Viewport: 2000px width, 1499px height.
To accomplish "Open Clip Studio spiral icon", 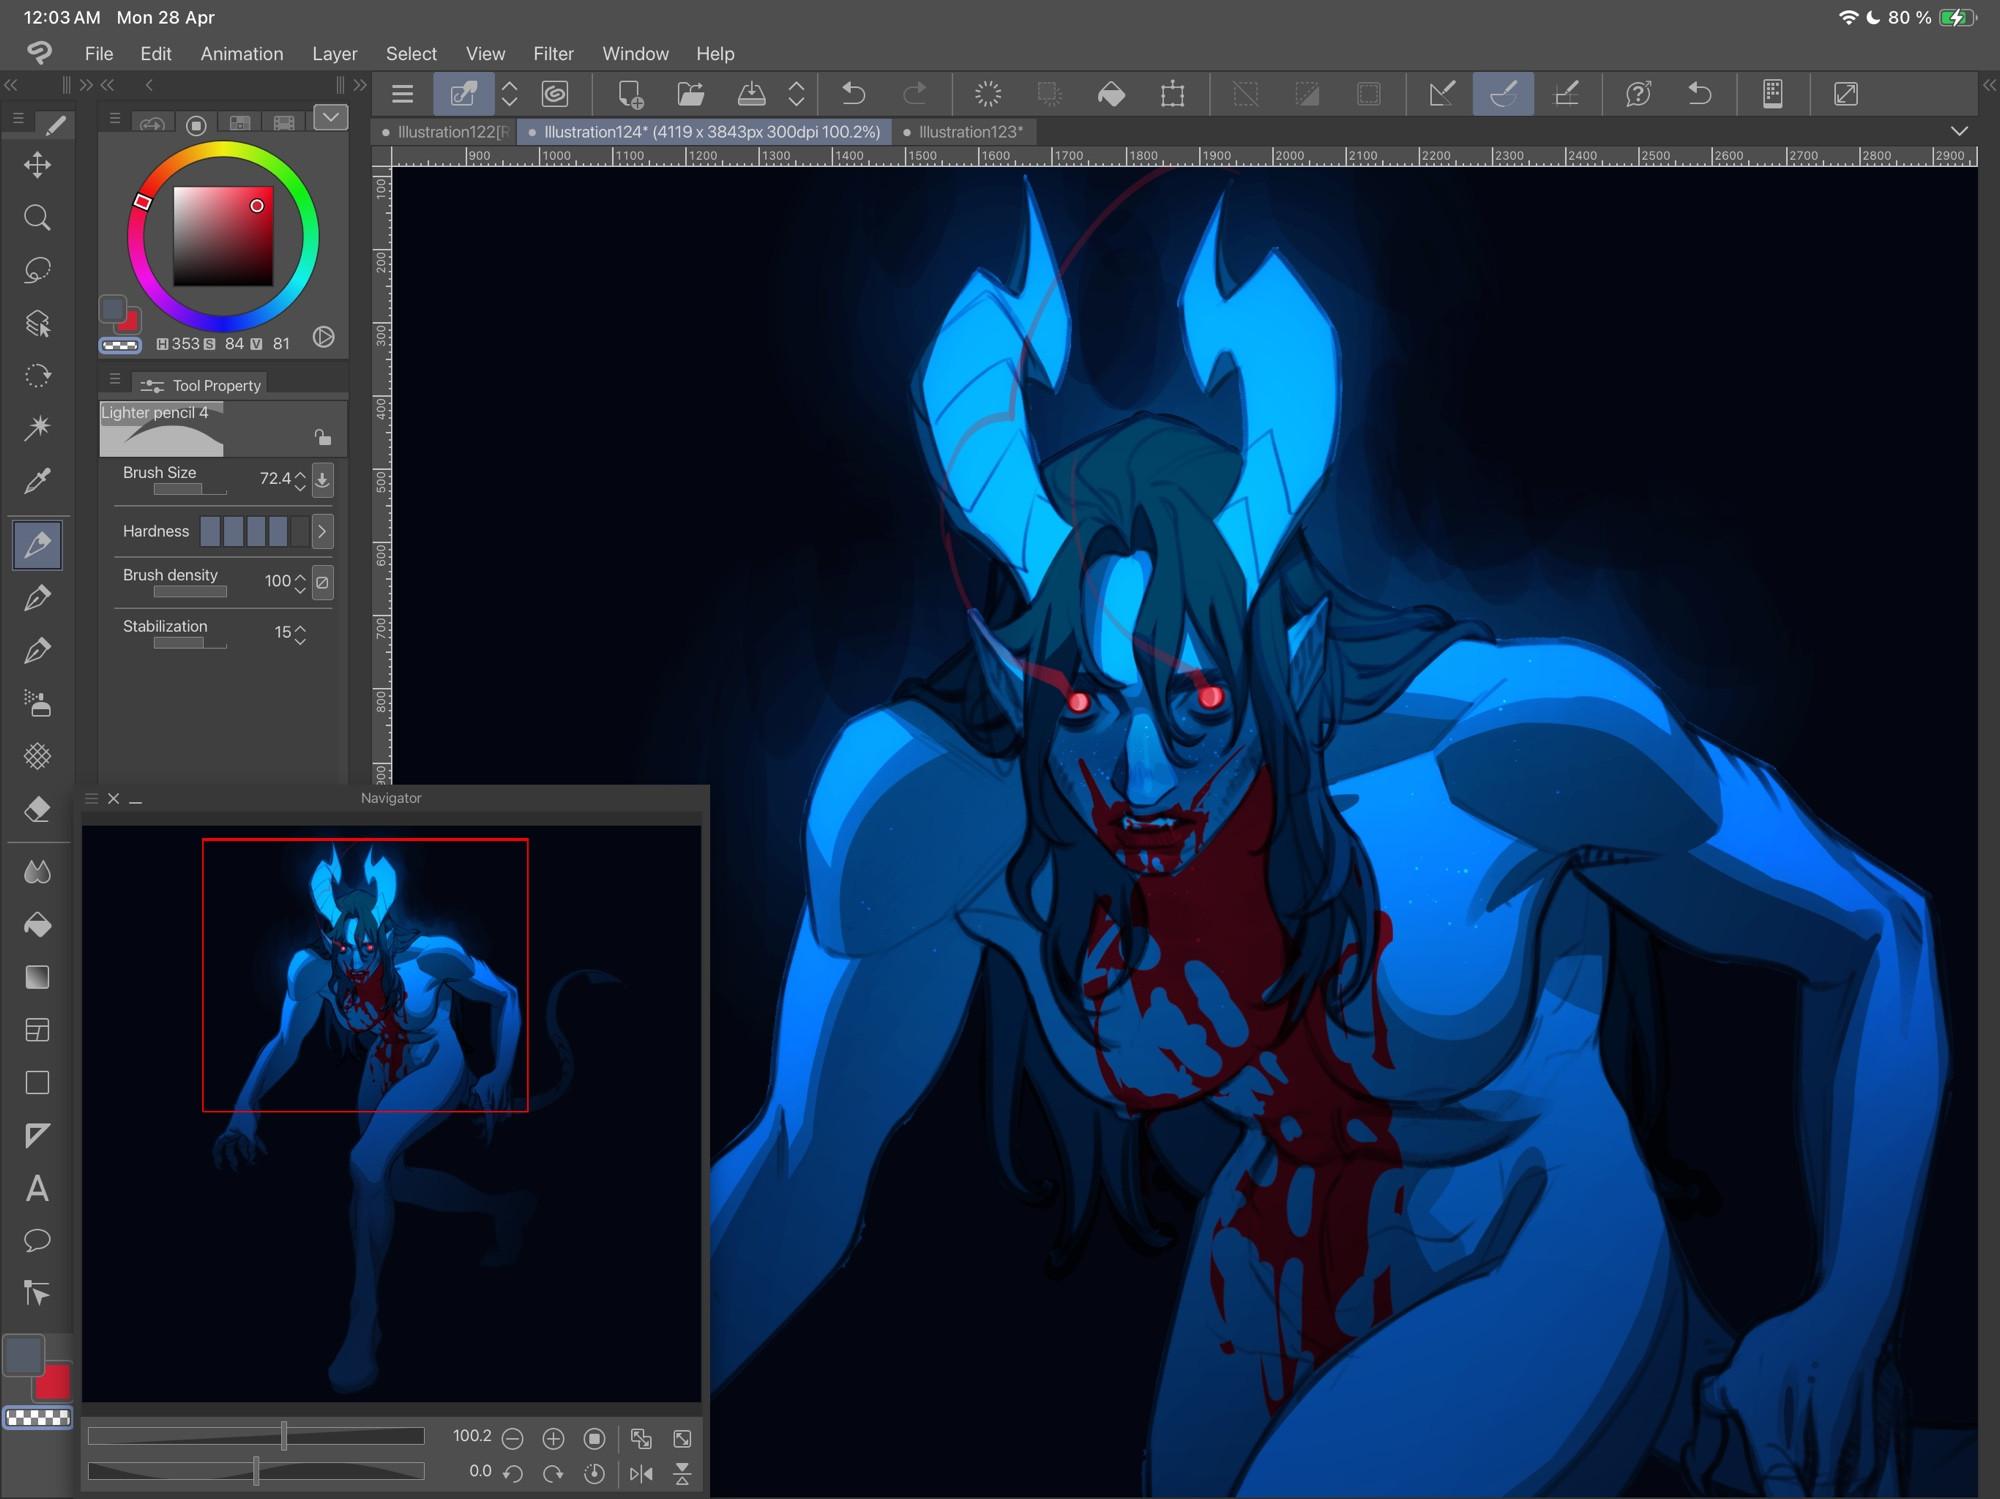I will pyautogui.click(x=555, y=94).
